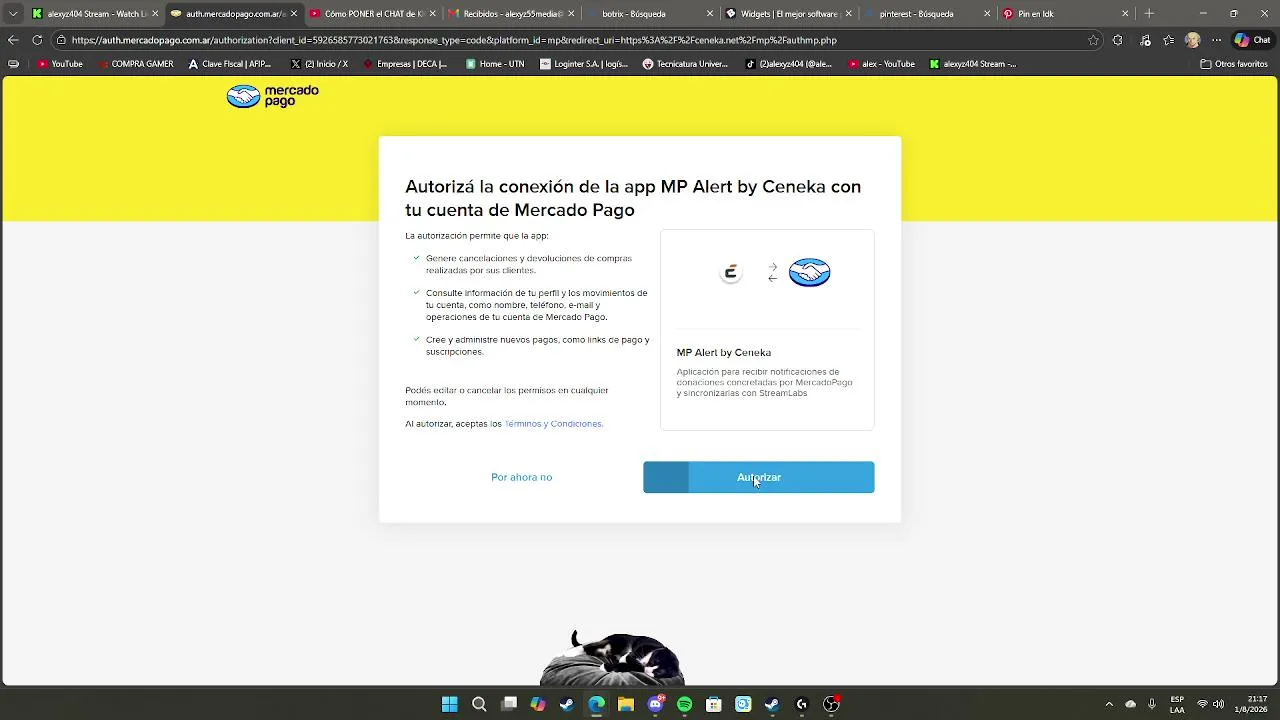The width and height of the screenshot is (1280, 720).
Task: Open Spotify from the taskbar
Action: coord(684,704)
